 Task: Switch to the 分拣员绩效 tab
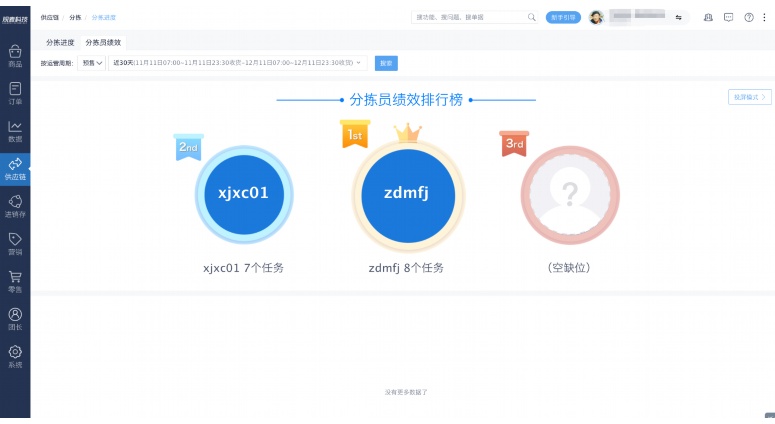click(103, 42)
